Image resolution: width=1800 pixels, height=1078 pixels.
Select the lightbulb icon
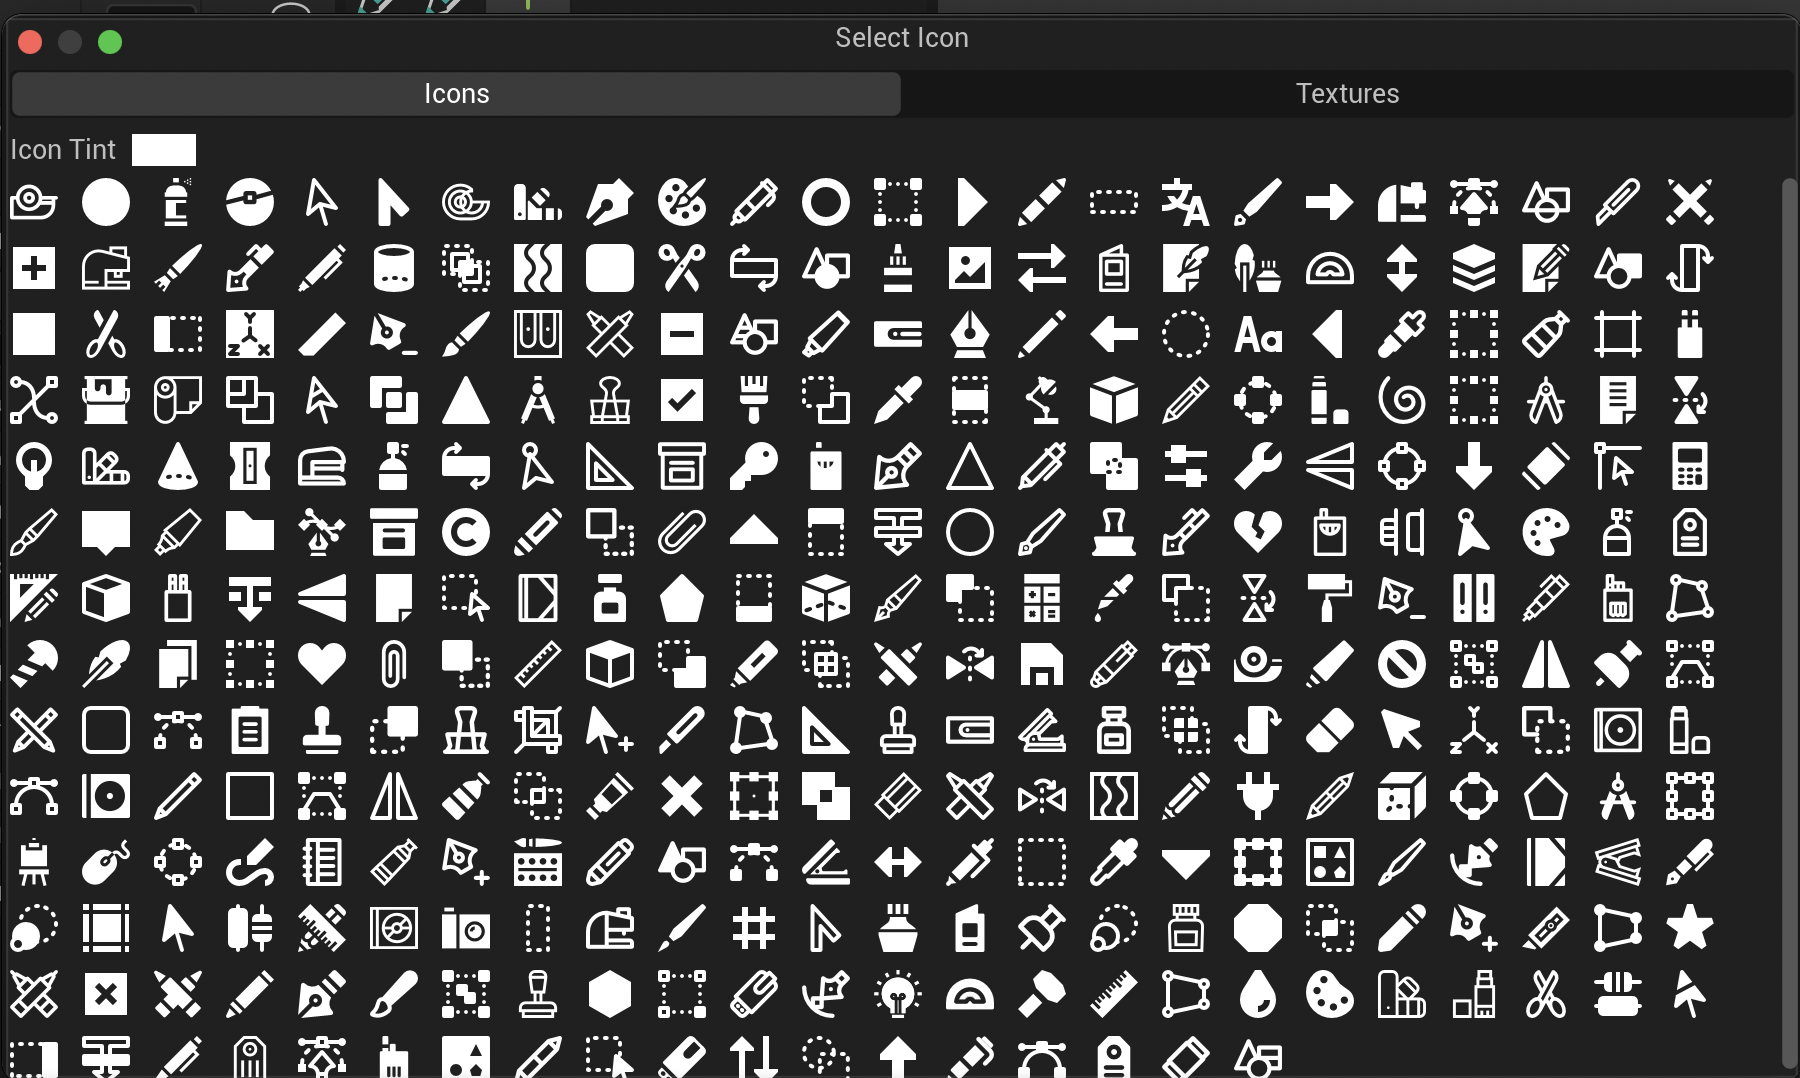pos(898,995)
